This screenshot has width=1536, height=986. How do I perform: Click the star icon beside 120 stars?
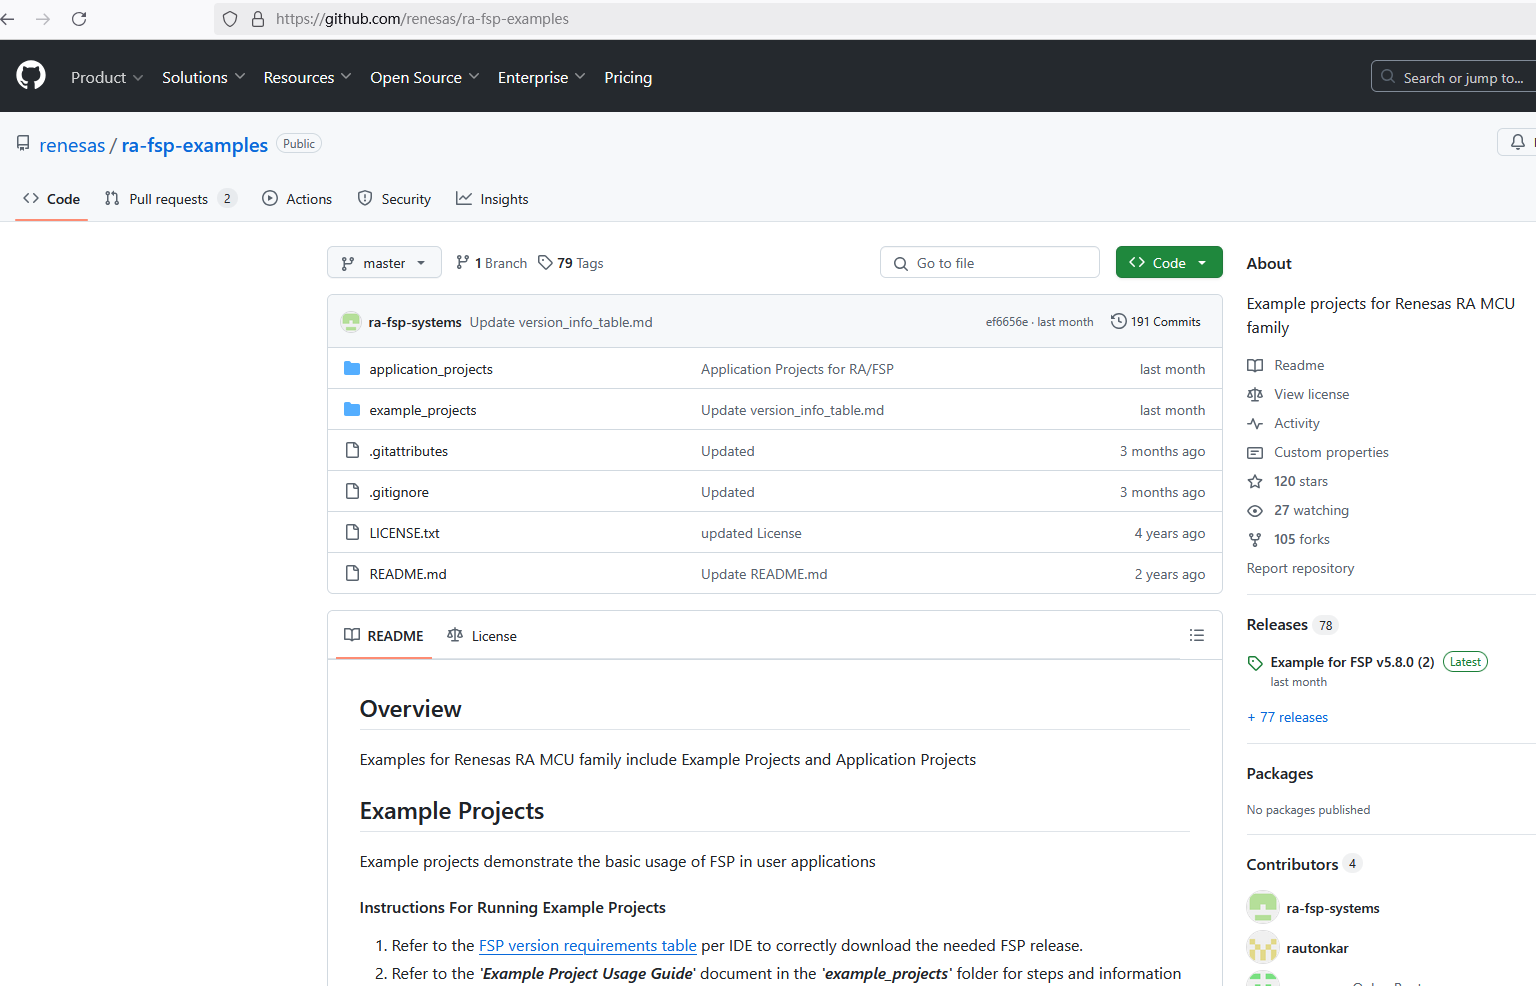[1255, 482]
